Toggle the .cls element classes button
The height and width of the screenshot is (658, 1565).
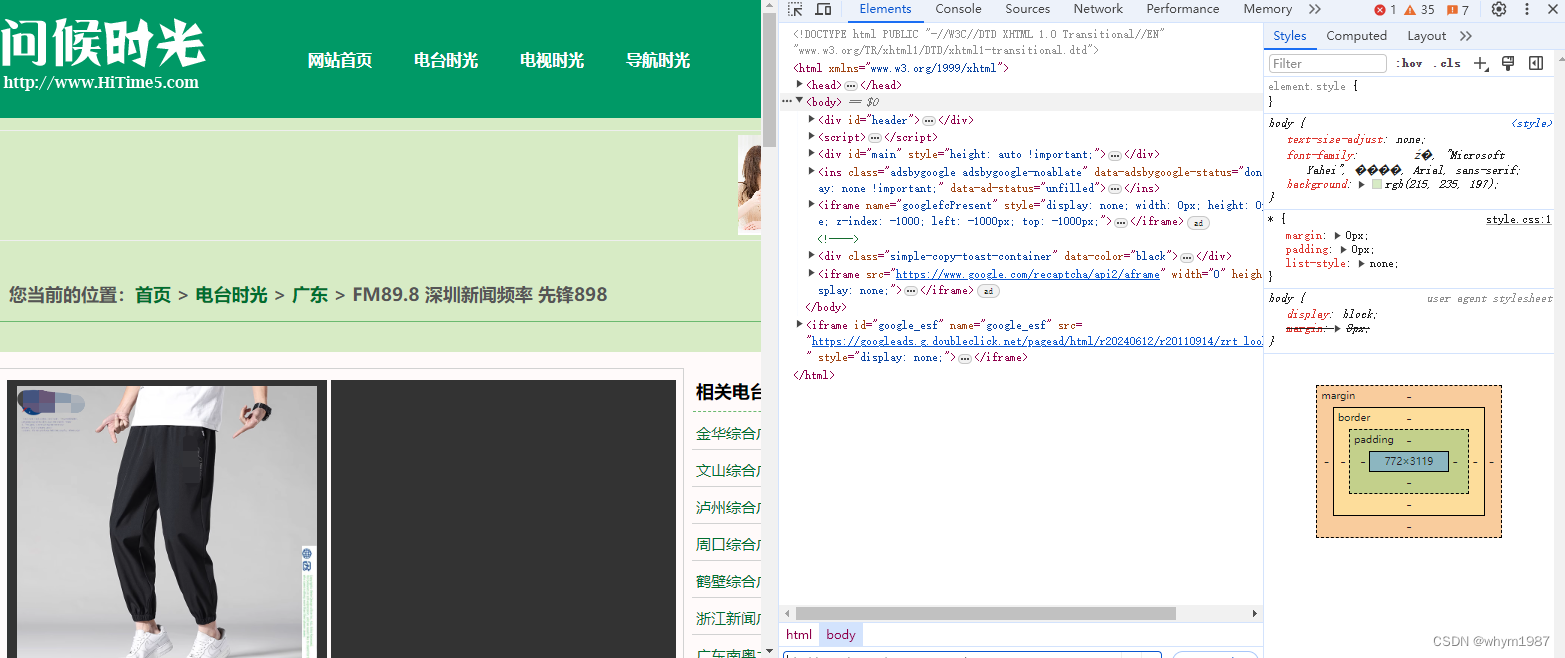pyautogui.click(x=1447, y=63)
